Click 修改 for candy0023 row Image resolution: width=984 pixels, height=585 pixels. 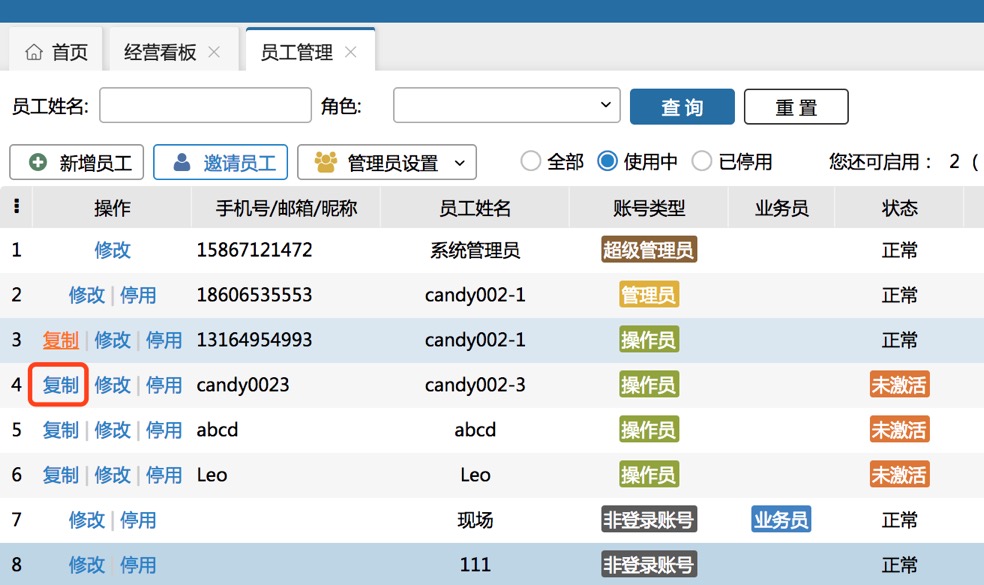[x=112, y=385]
